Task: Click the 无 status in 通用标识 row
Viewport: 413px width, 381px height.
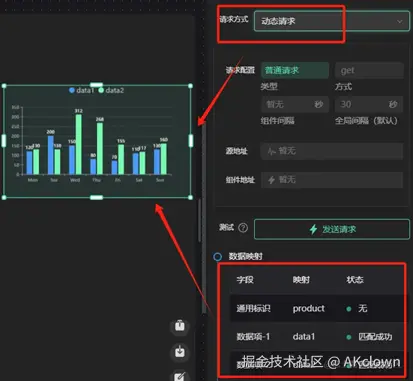Action: (363, 308)
